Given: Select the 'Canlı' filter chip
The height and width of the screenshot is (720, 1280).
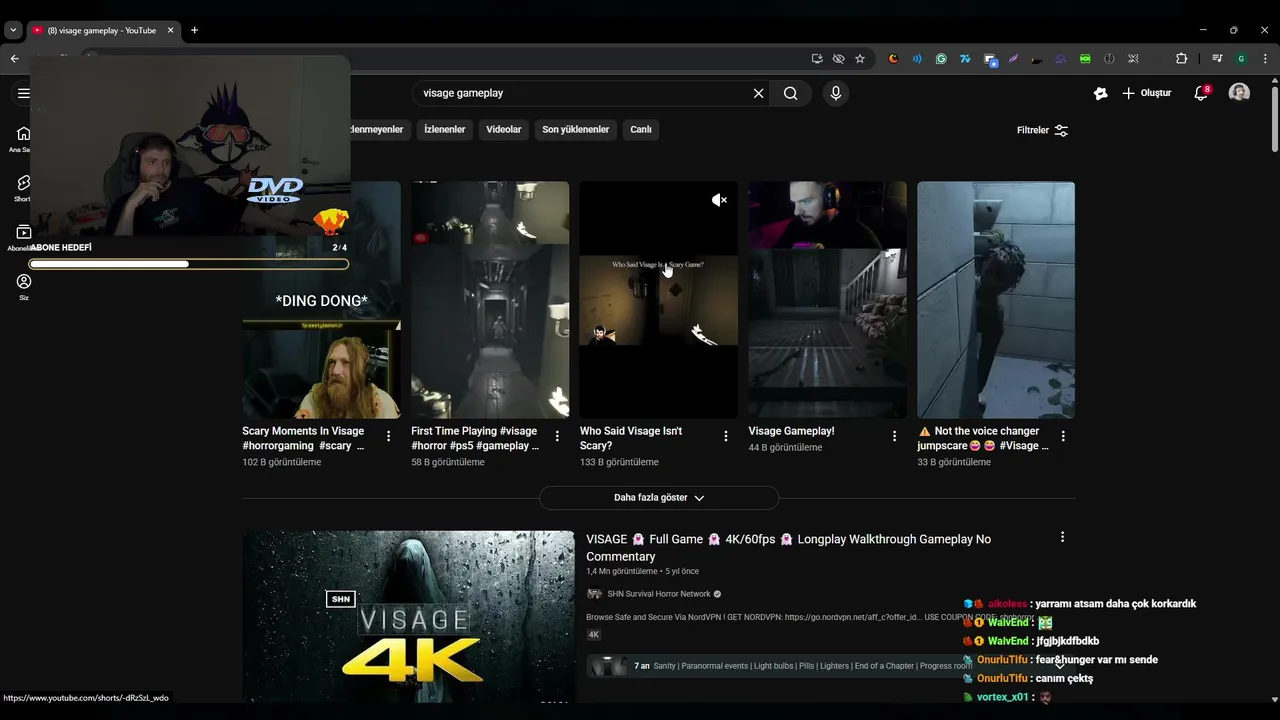Looking at the screenshot, I should (x=641, y=129).
